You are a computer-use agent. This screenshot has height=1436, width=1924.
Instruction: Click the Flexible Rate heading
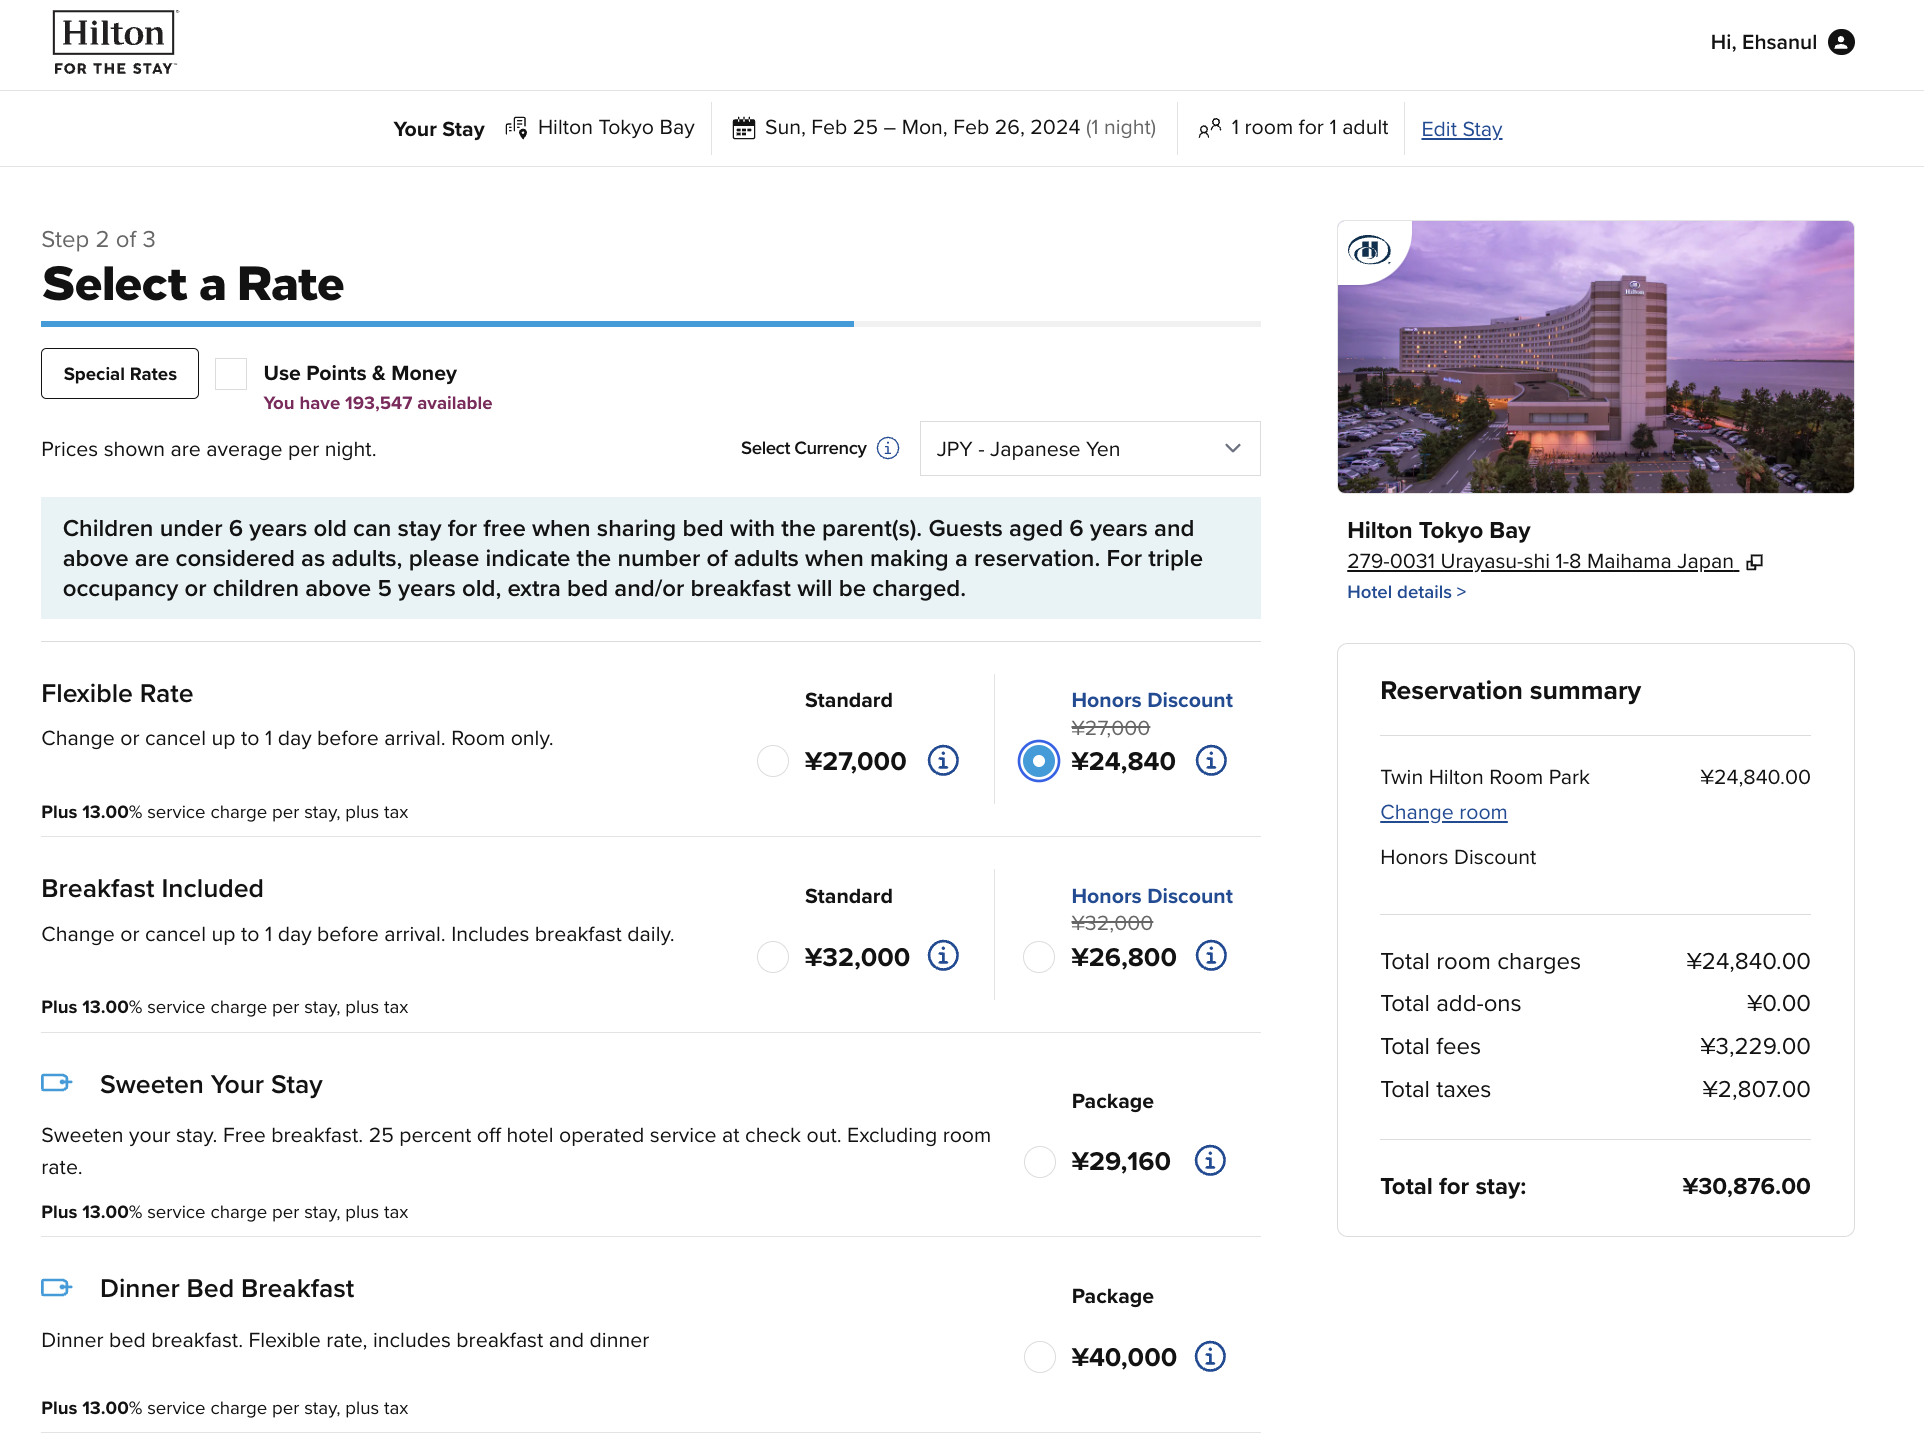pos(117,694)
